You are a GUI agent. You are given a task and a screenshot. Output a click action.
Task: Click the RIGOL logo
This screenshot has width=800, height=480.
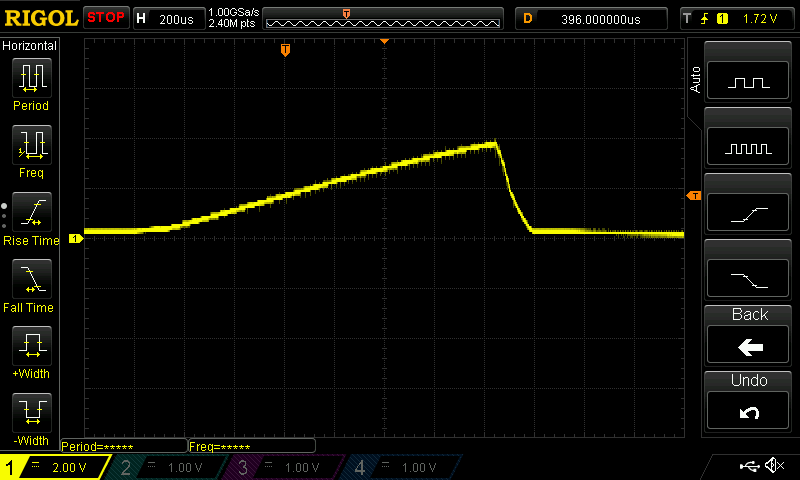pos(41,18)
